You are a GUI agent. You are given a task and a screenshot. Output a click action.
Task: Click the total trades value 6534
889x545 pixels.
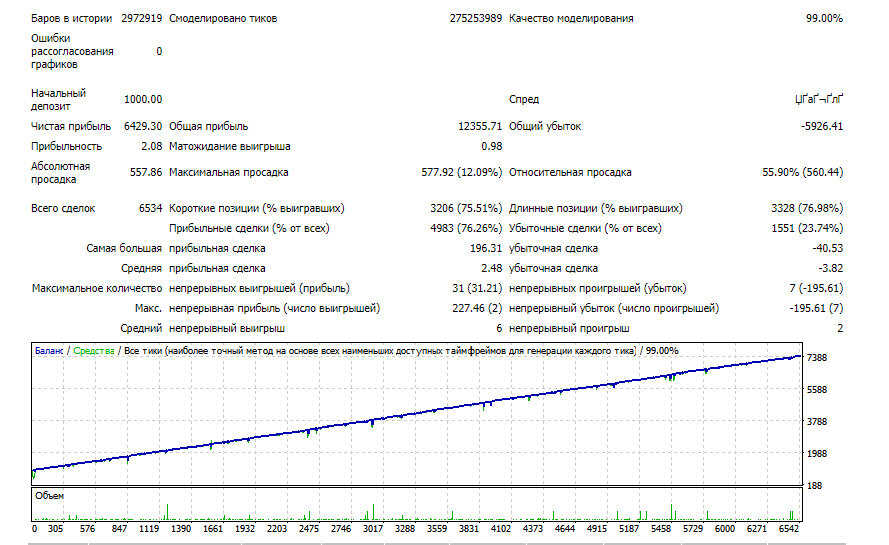click(x=150, y=208)
